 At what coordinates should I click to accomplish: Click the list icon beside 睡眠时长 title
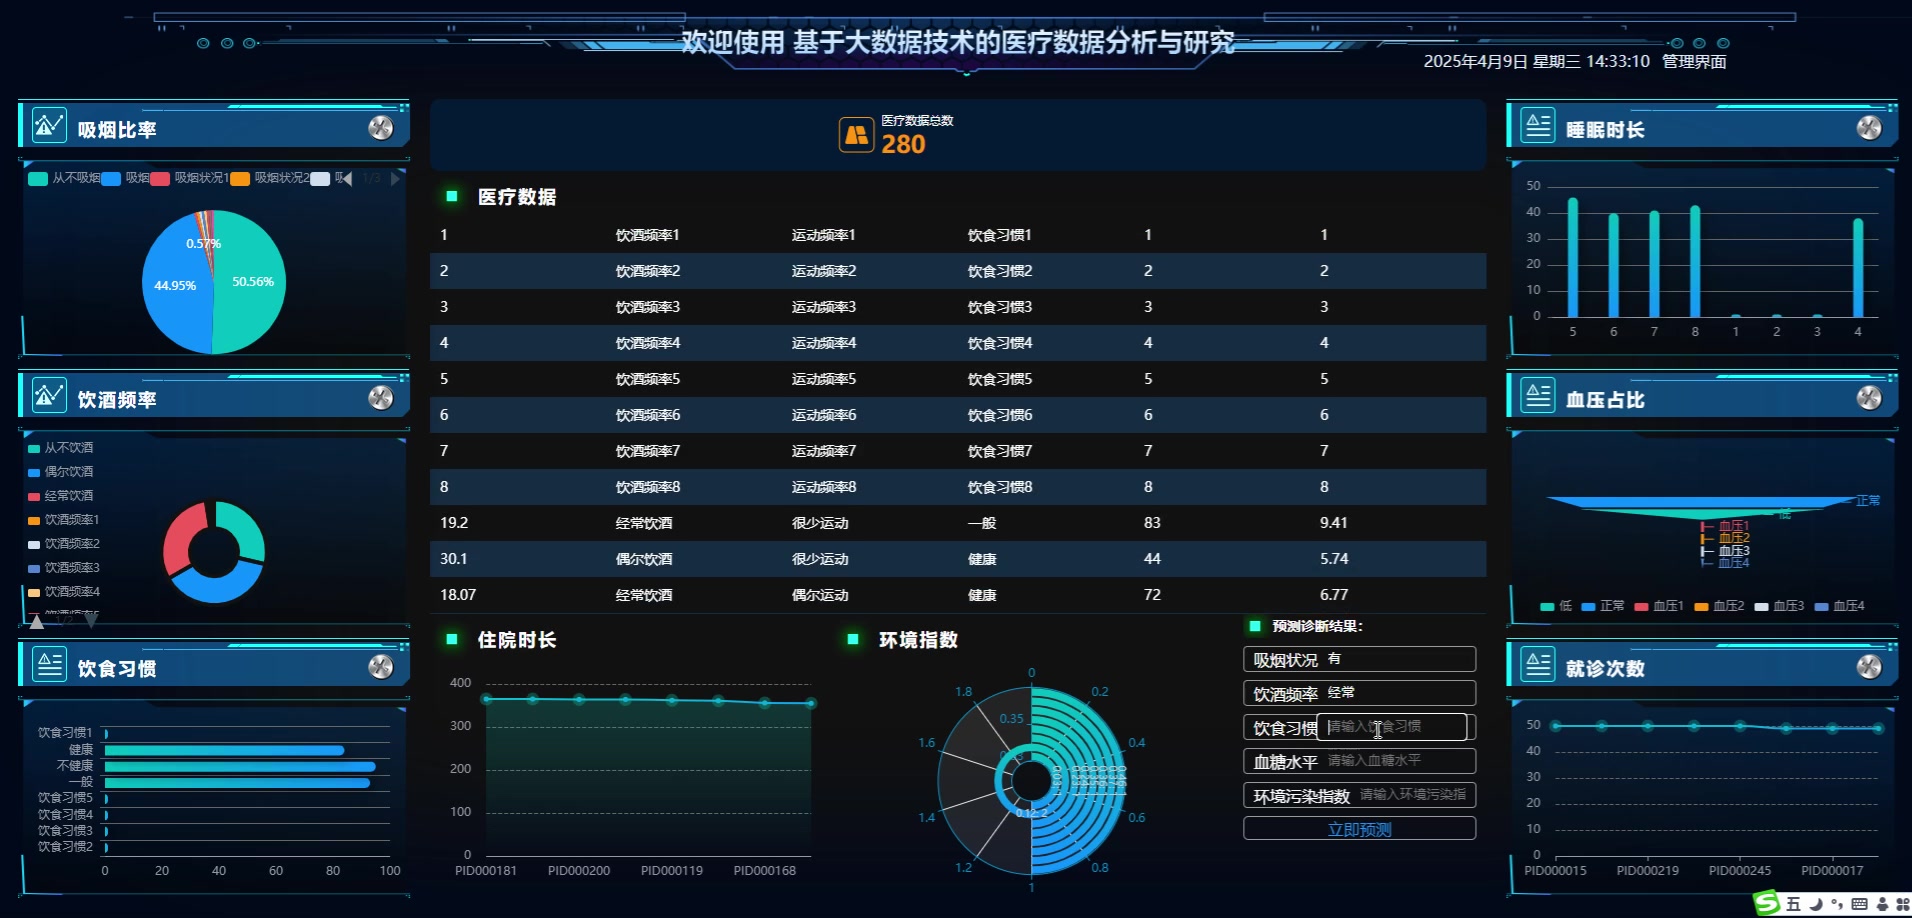[1538, 126]
